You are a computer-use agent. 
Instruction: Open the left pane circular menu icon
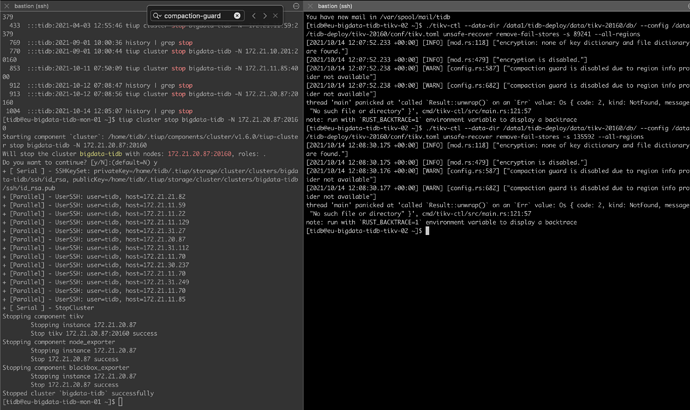click(x=296, y=6)
